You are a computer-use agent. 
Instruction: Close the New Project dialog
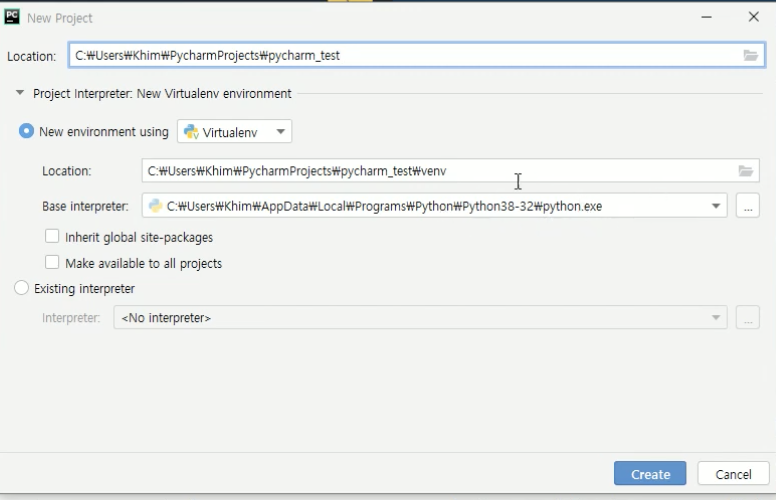[x=753, y=17]
